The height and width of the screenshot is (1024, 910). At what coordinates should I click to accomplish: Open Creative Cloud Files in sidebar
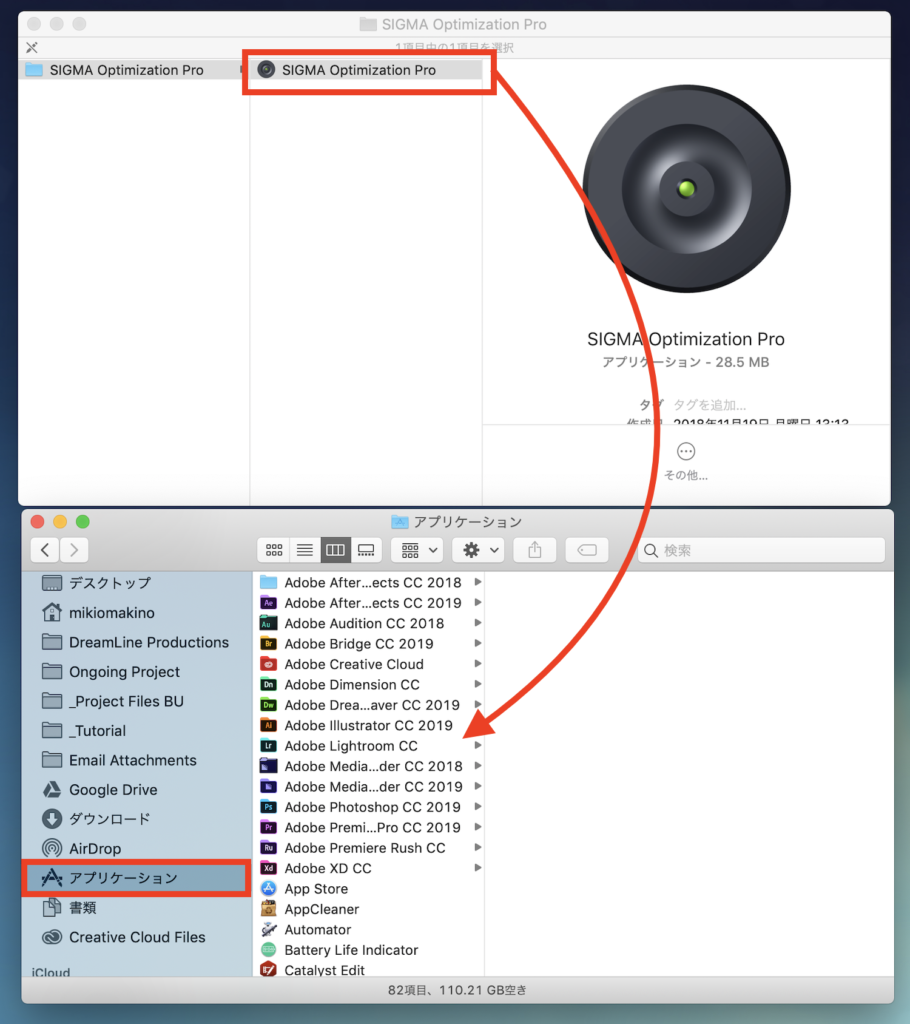pos(135,936)
